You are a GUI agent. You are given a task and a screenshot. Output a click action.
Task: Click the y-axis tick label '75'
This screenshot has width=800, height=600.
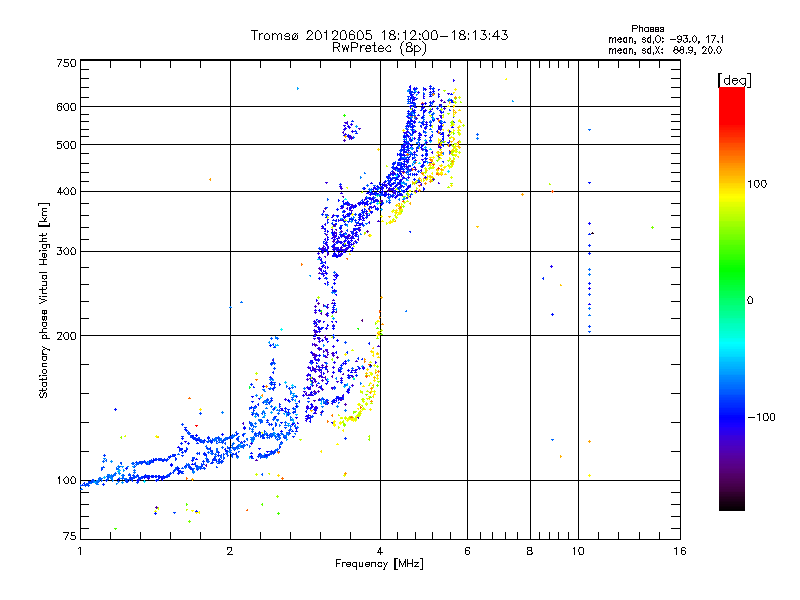[70, 536]
